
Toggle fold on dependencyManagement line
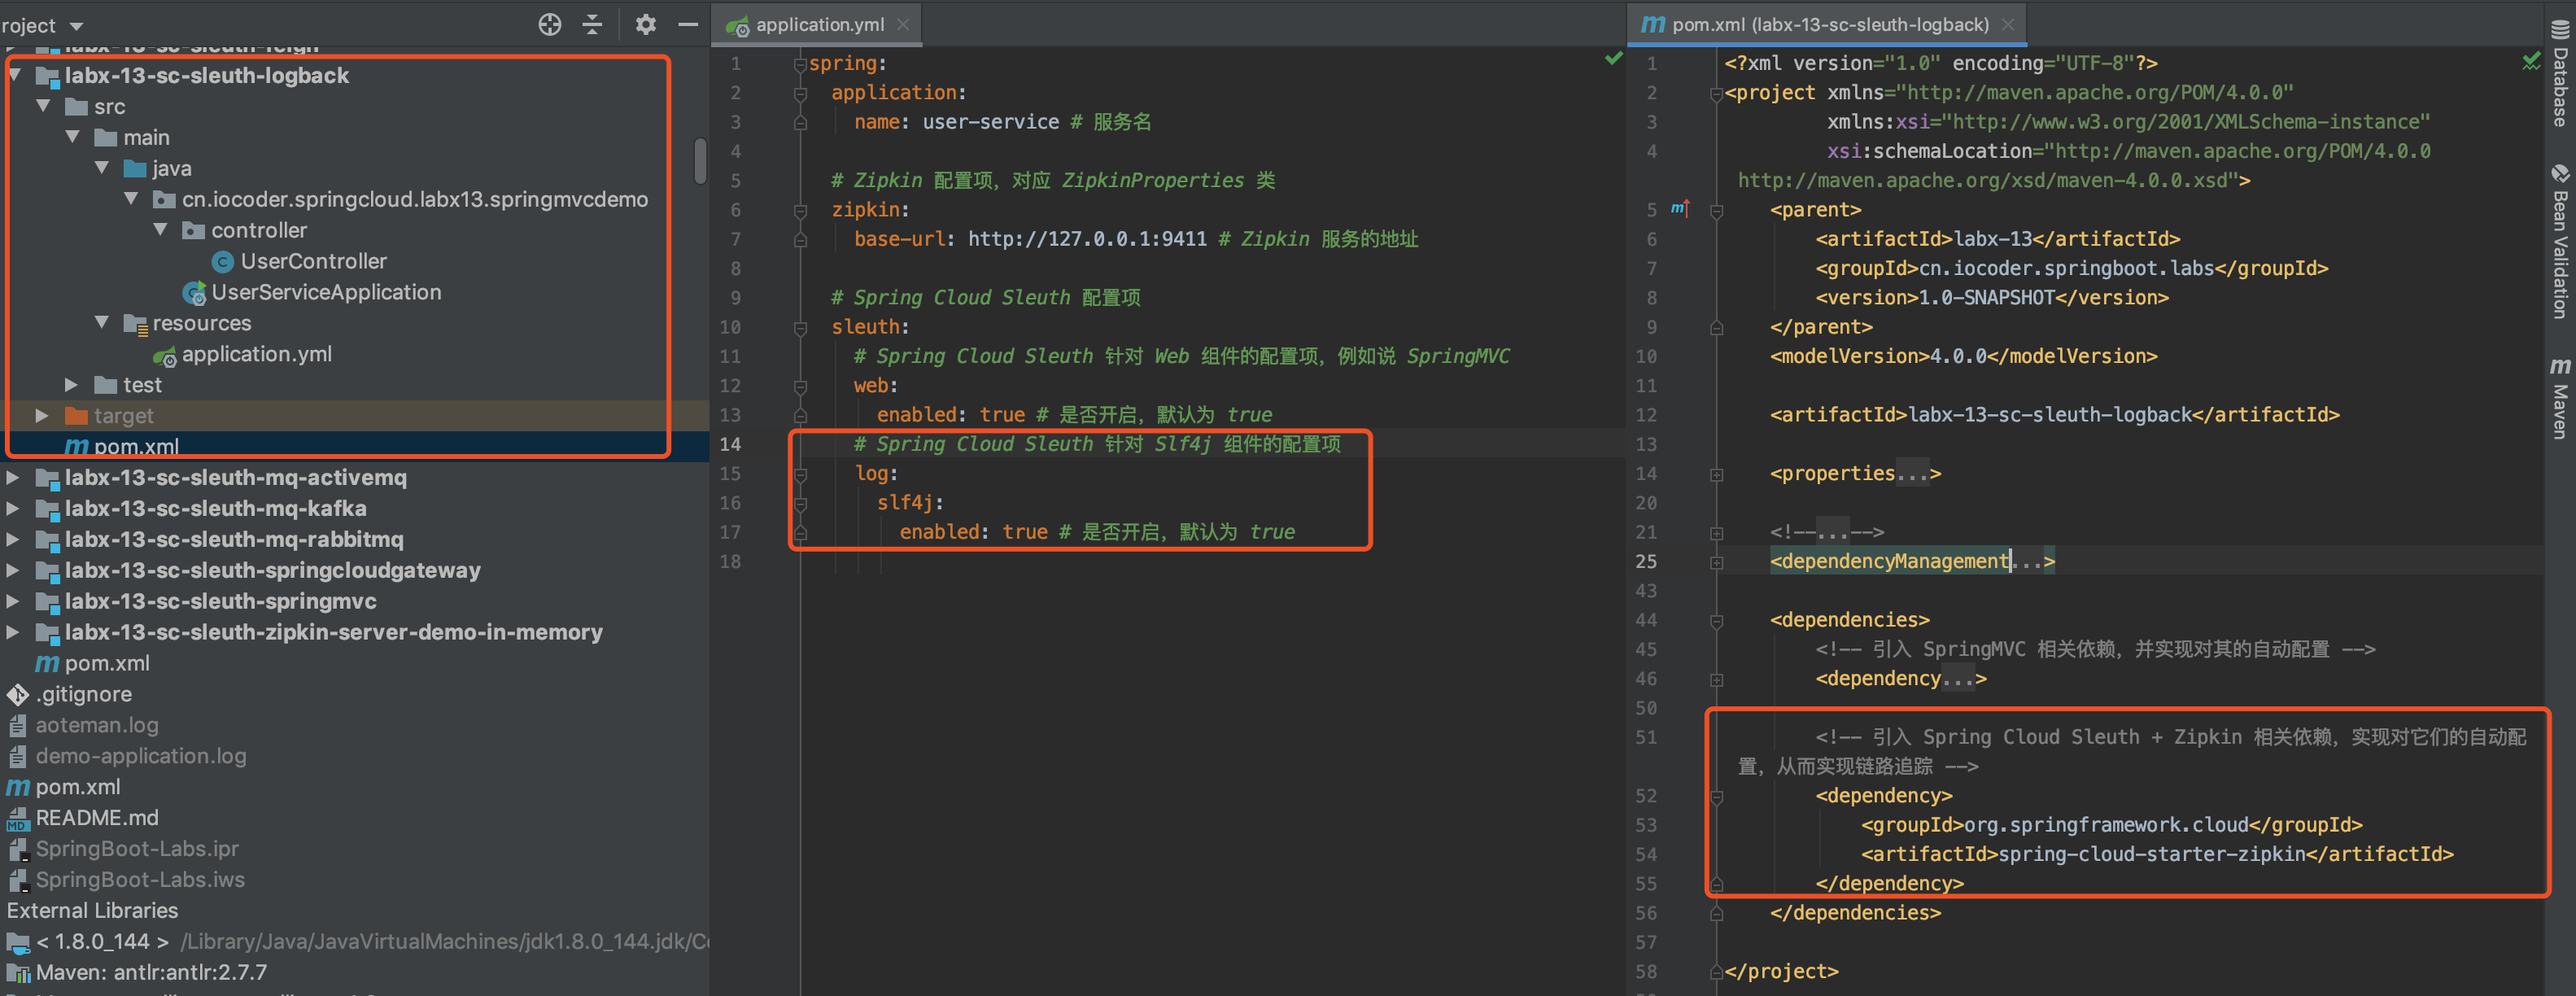pyautogui.click(x=1717, y=562)
